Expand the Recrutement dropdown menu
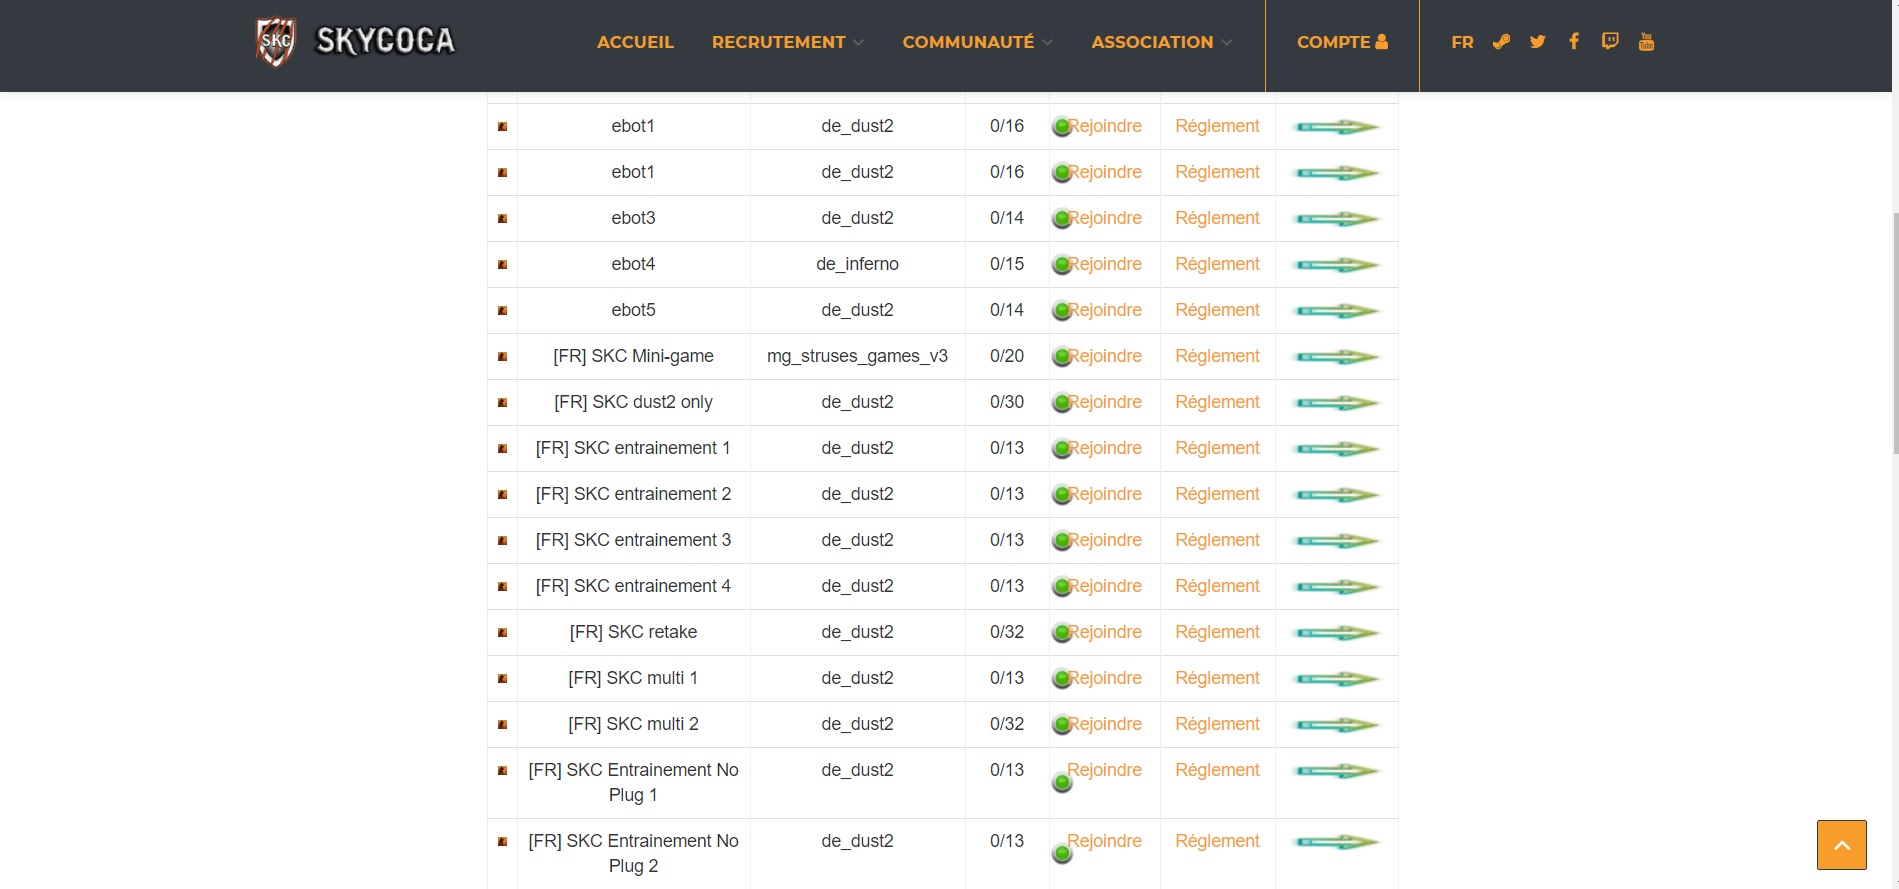The height and width of the screenshot is (889, 1899). click(787, 42)
